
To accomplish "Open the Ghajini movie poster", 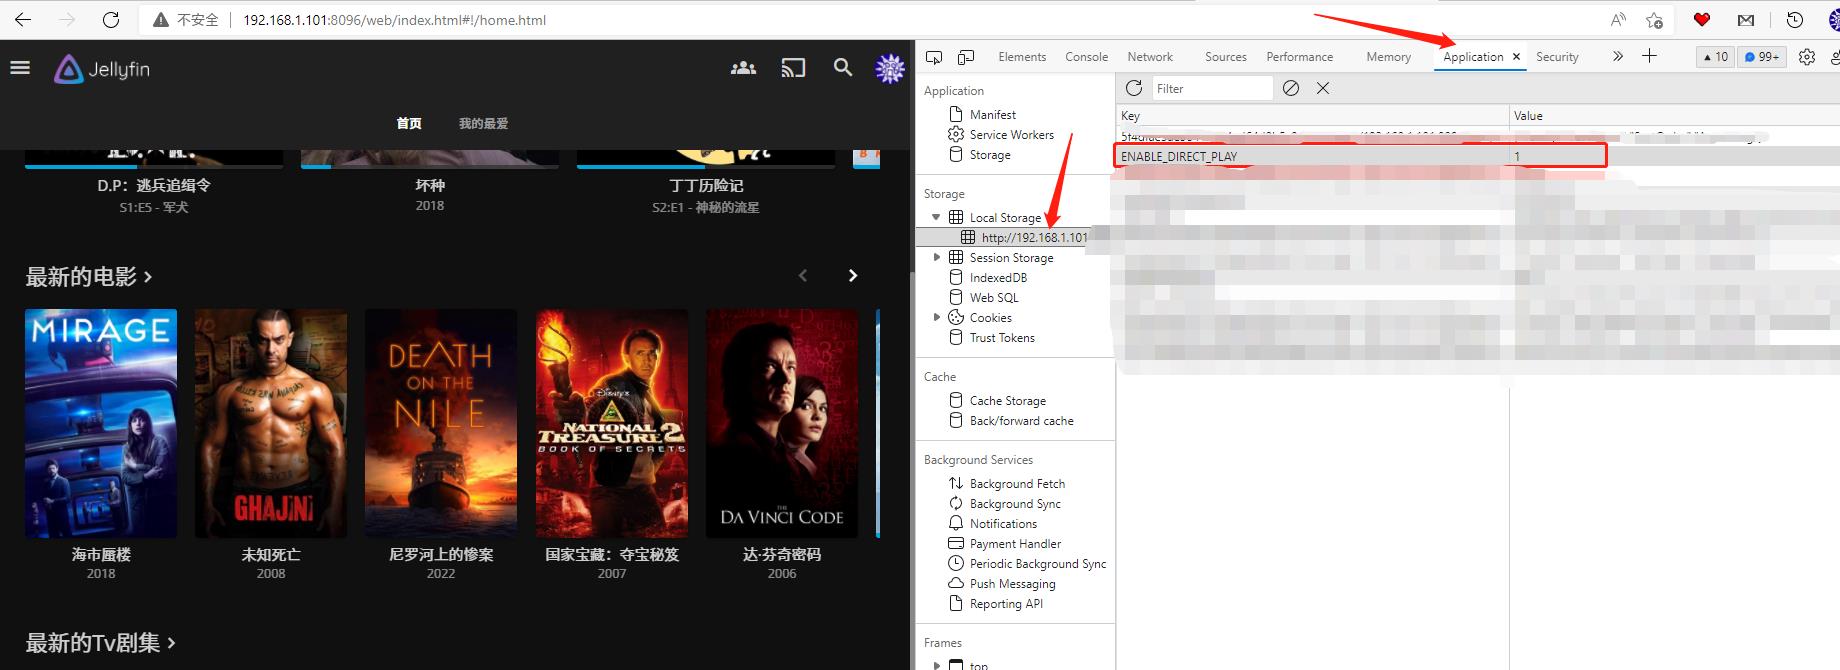I will (271, 423).
